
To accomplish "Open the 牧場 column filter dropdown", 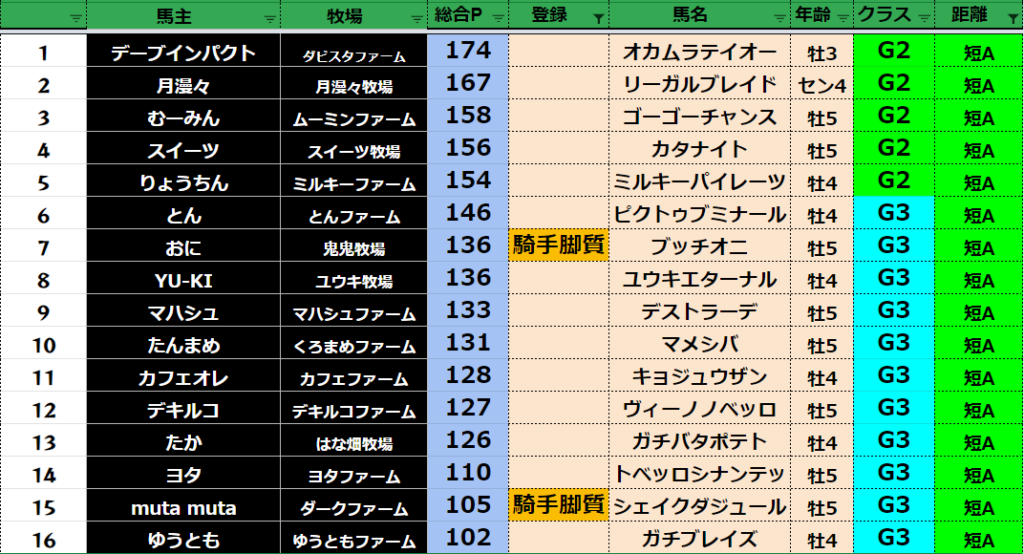I will coord(416,17).
